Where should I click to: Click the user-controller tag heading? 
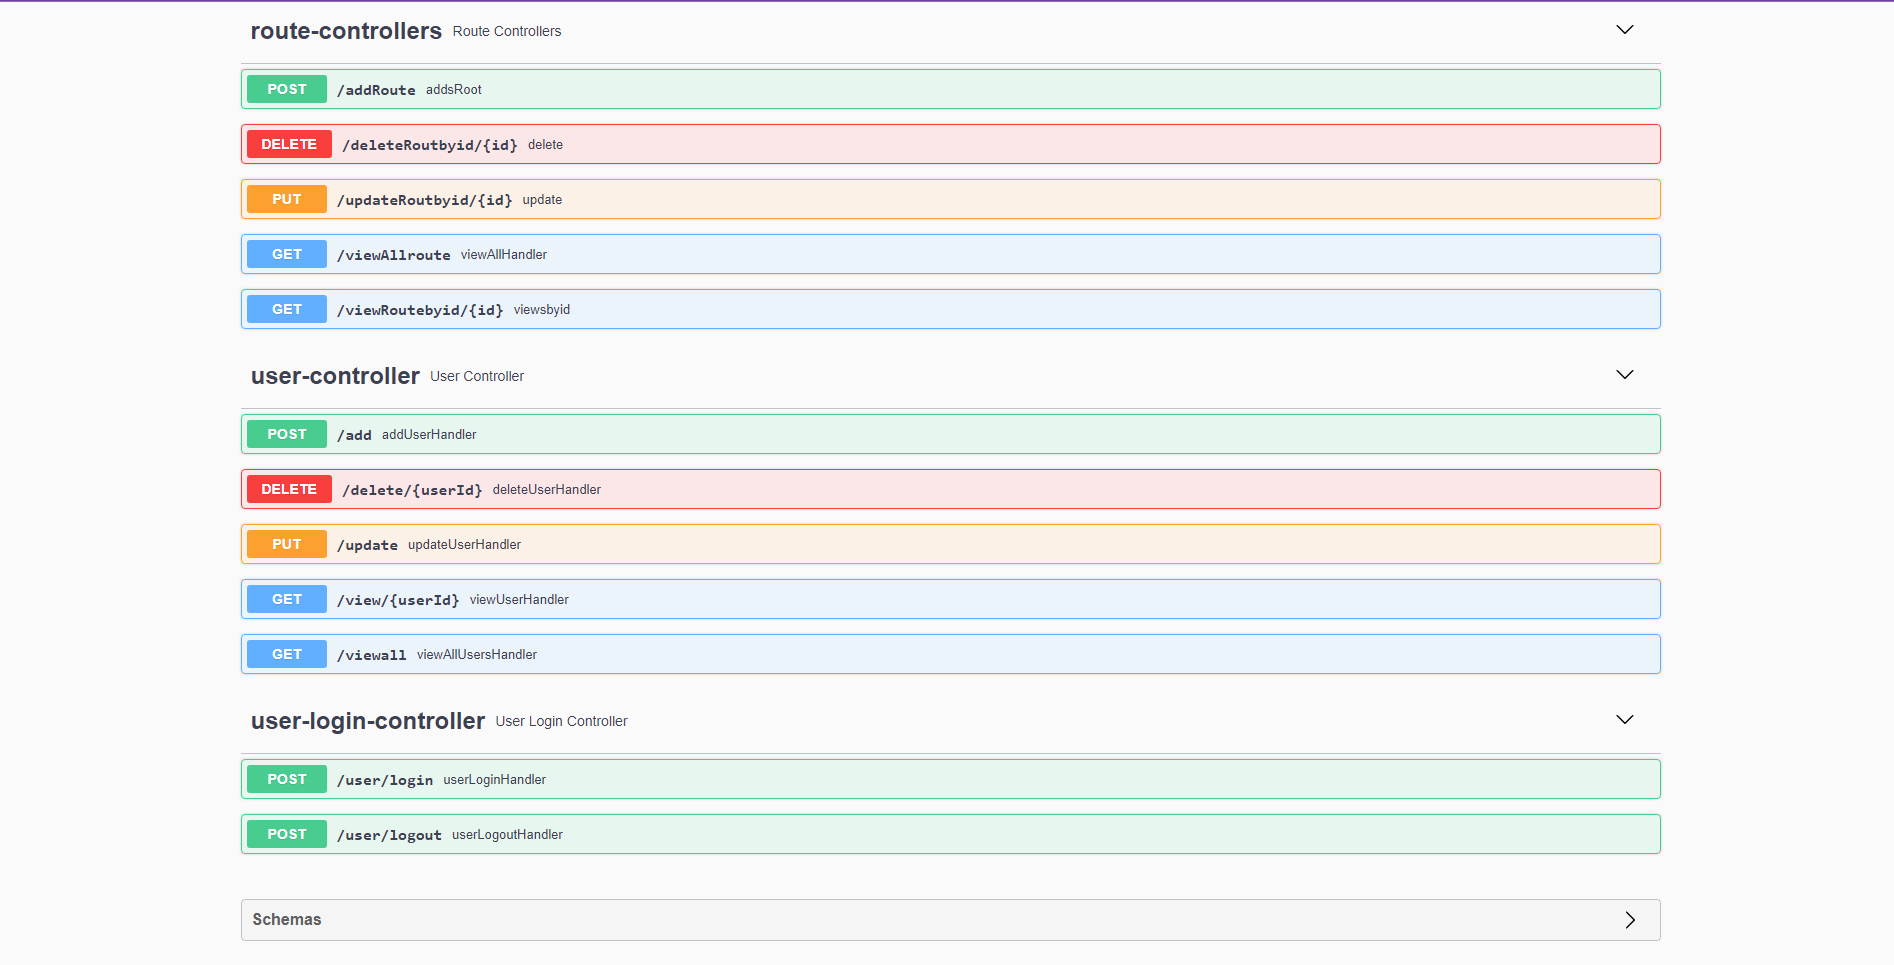pyautogui.click(x=335, y=376)
